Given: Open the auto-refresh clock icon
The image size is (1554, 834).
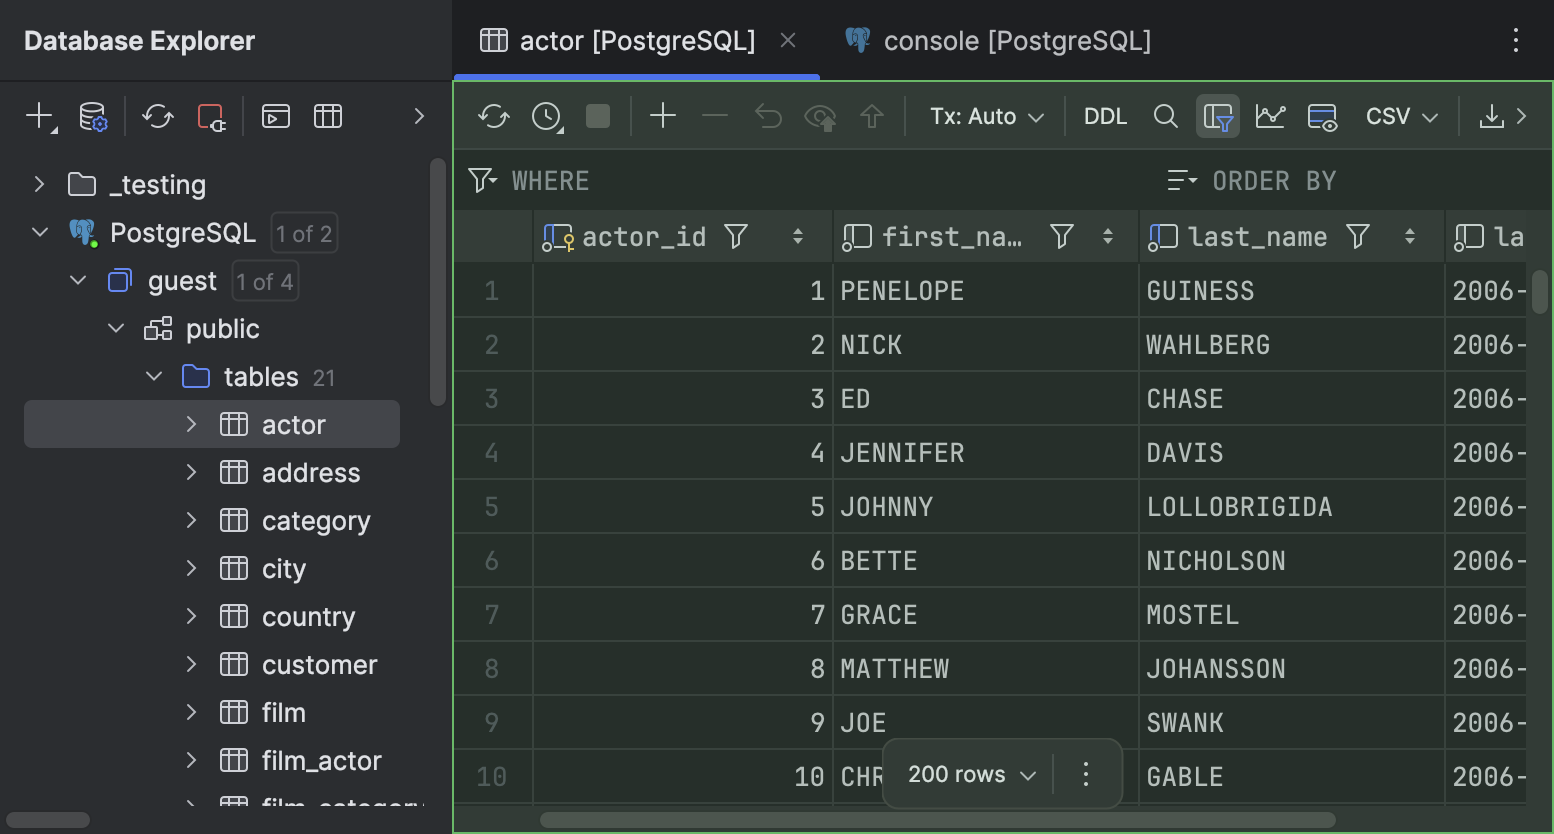Looking at the screenshot, I should pos(547,116).
